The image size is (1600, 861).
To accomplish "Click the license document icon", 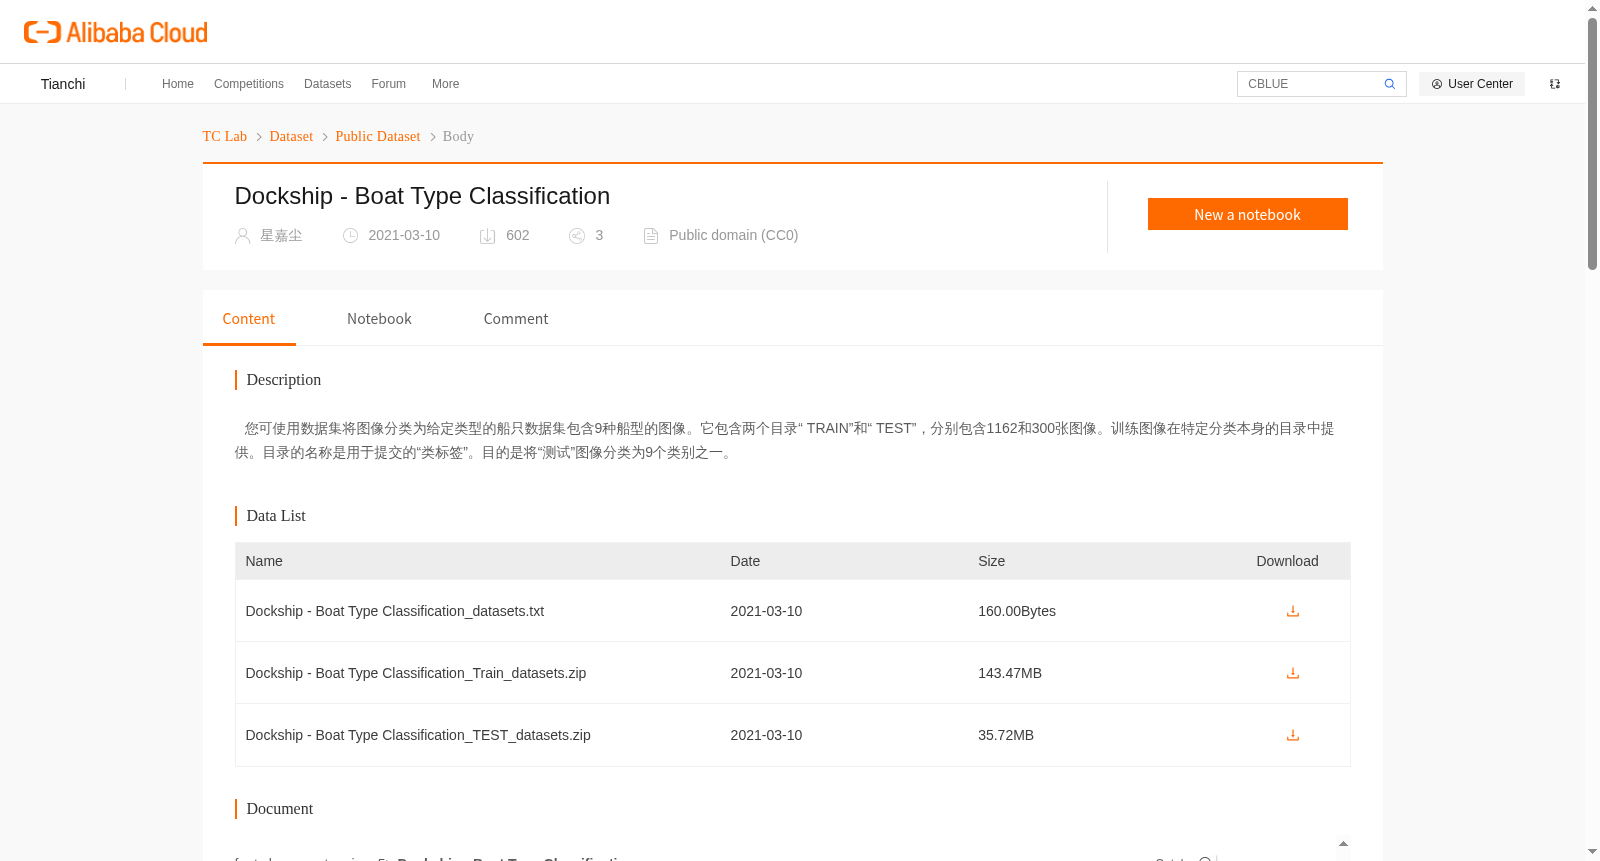I will (x=651, y=236).
